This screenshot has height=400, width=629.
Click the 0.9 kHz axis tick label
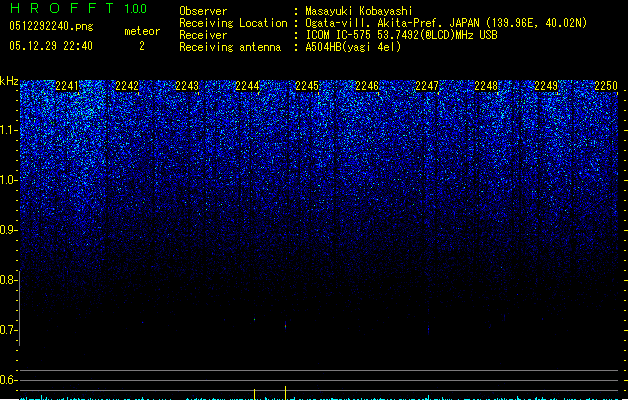9,230
